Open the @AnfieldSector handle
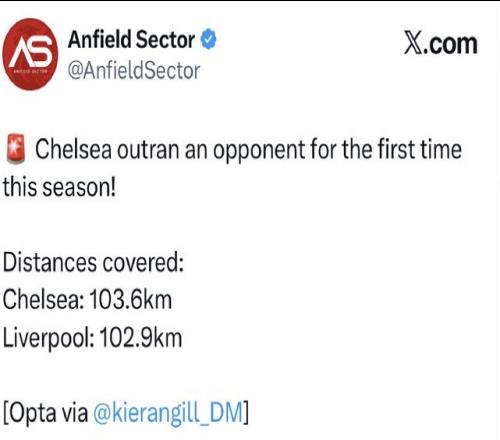The width and height of the screenshot is (500, 440). [x=134, y=71]
